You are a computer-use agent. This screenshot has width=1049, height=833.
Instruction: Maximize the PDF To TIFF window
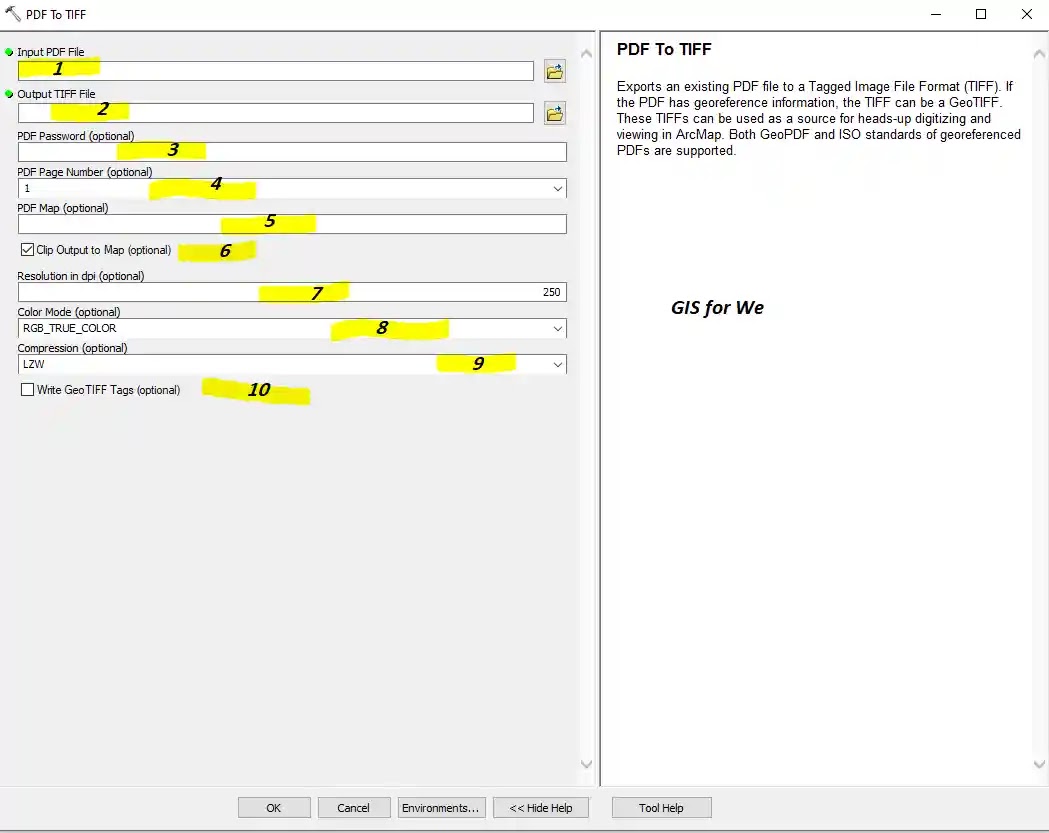pos(981,14)
